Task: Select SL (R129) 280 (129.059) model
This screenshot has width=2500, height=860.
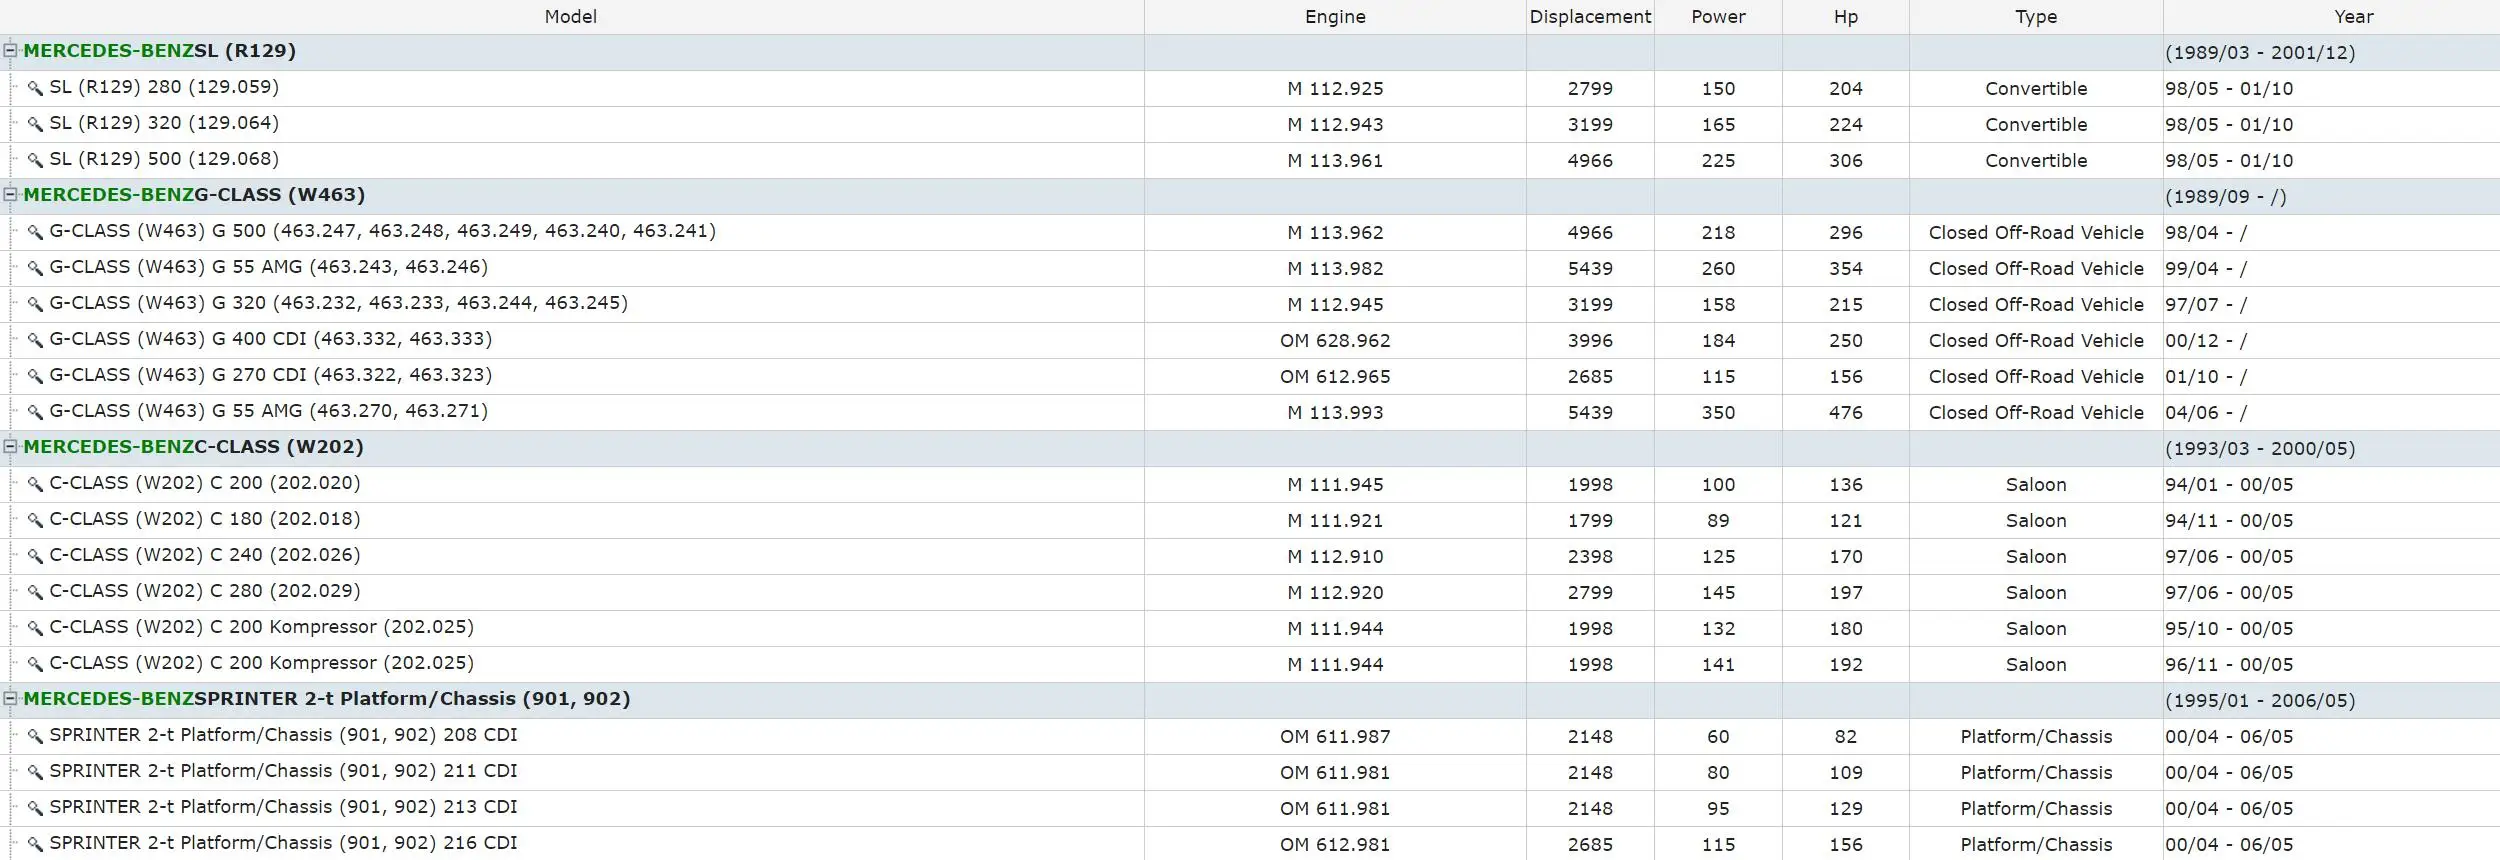Action: 164,87
